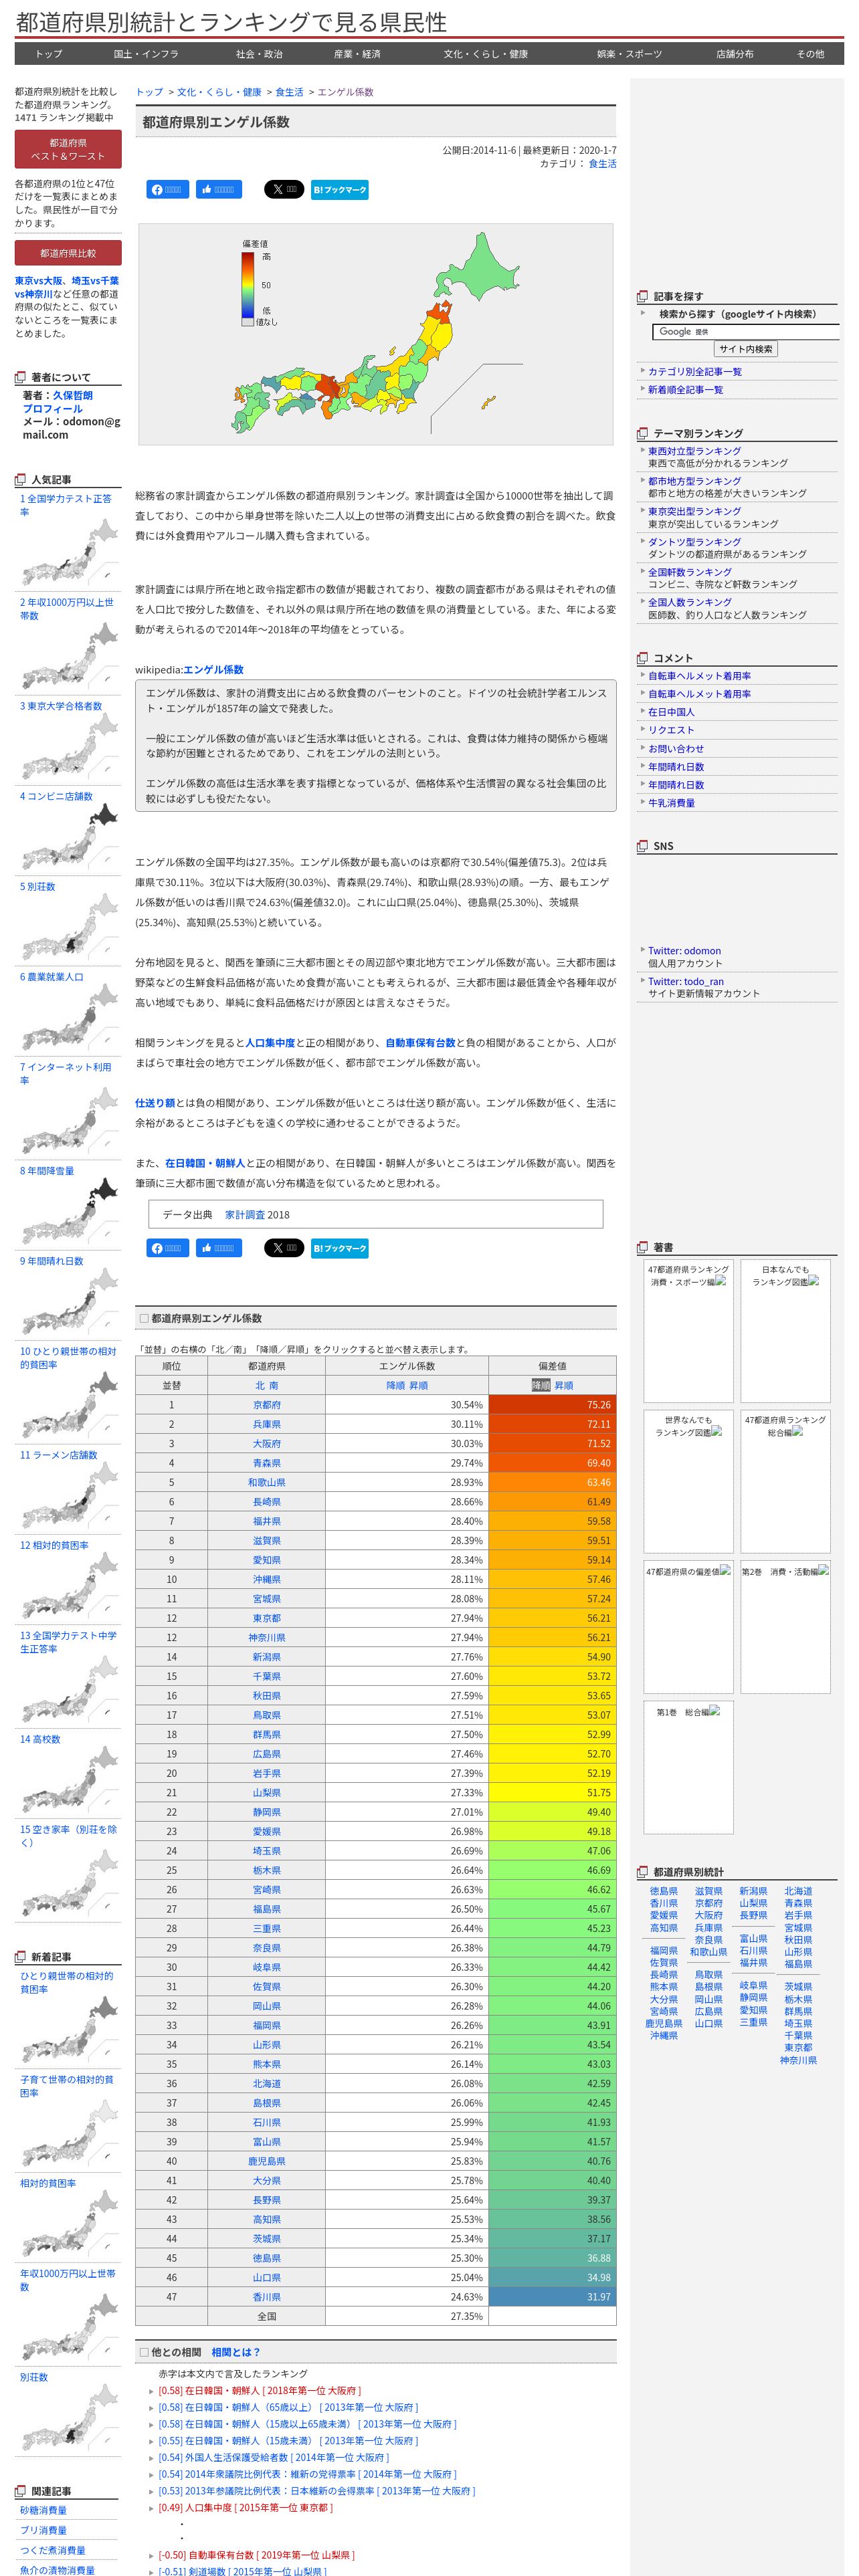The height and width of the screenshot is (2576, 859).
Task: Open new article ひとり親世帯の相対的貧困率
Action: [66, 1982]
